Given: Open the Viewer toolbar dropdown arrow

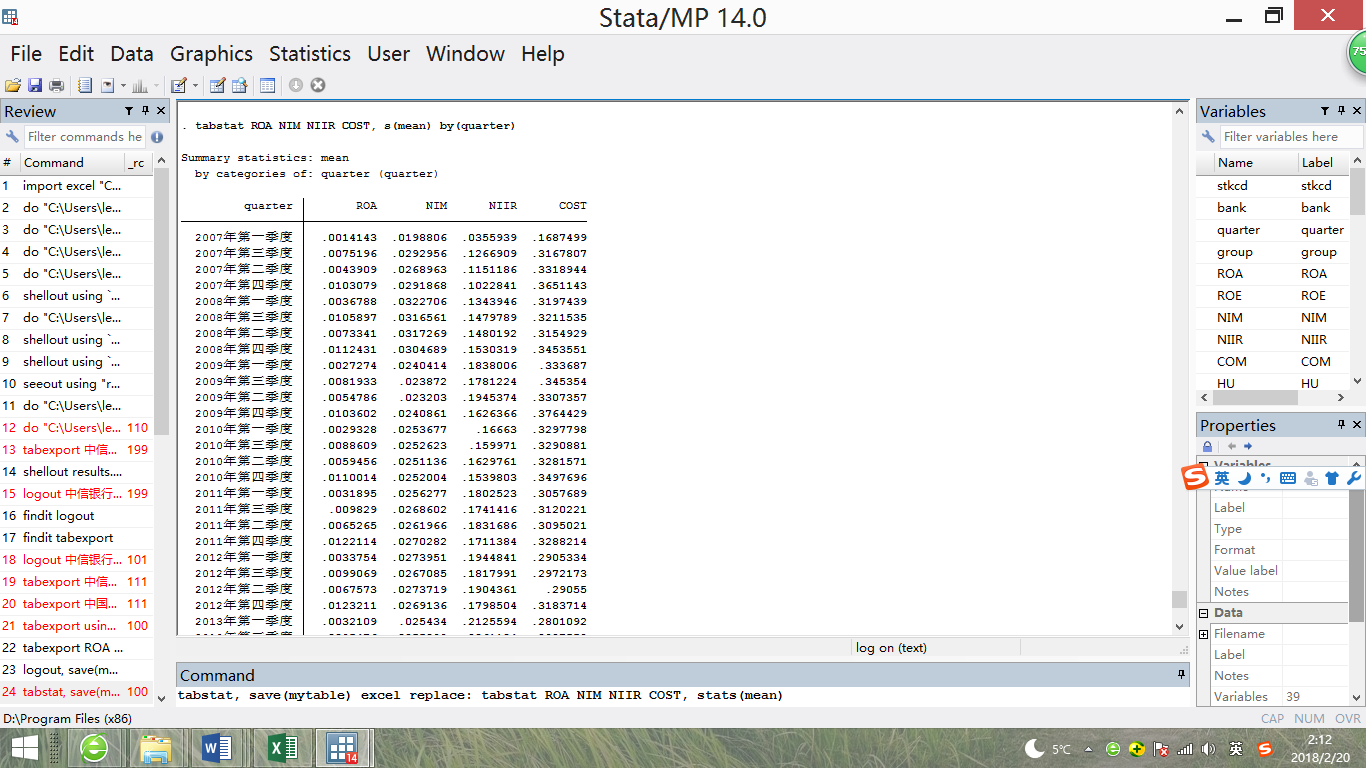Looking at the screenshot, I should coord(122,85).
